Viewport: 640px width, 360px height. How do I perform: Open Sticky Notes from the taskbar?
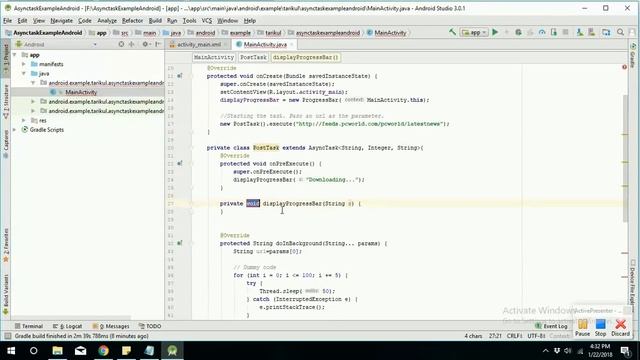click(x=126, y=351)
